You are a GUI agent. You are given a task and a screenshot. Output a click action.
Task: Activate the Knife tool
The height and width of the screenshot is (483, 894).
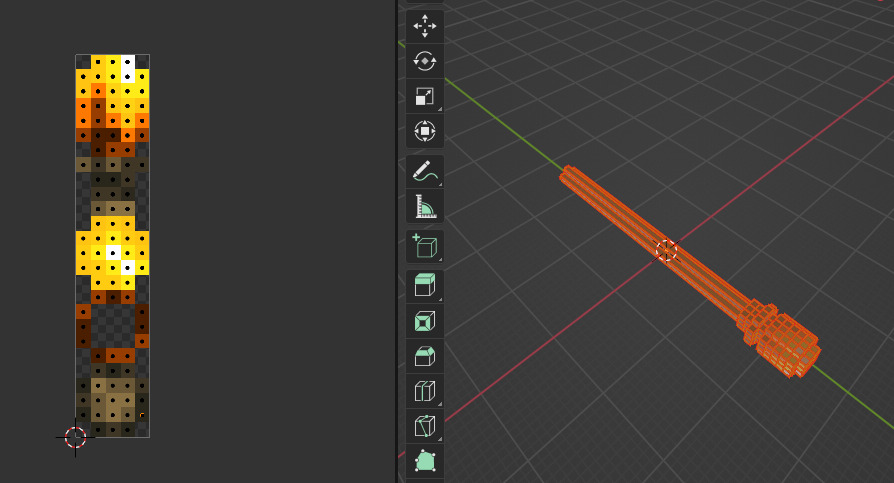click(425, 426)
